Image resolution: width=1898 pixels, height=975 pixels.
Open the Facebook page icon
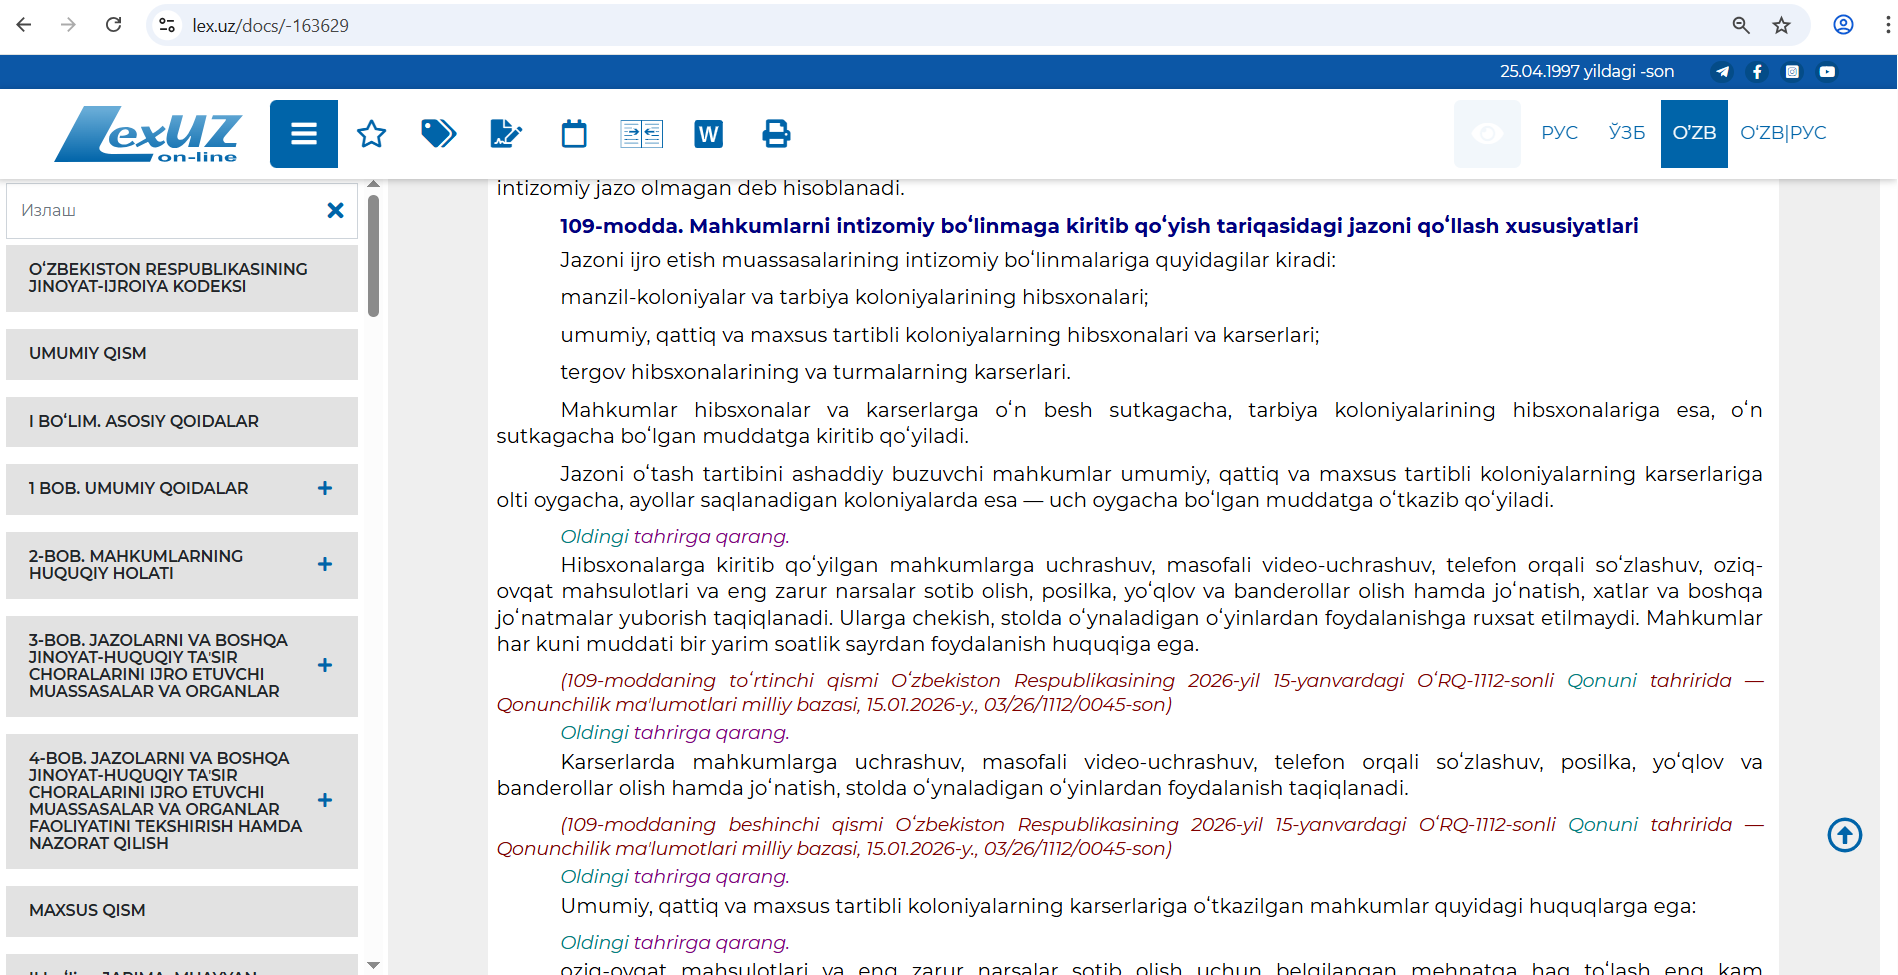coord(1757,72)
